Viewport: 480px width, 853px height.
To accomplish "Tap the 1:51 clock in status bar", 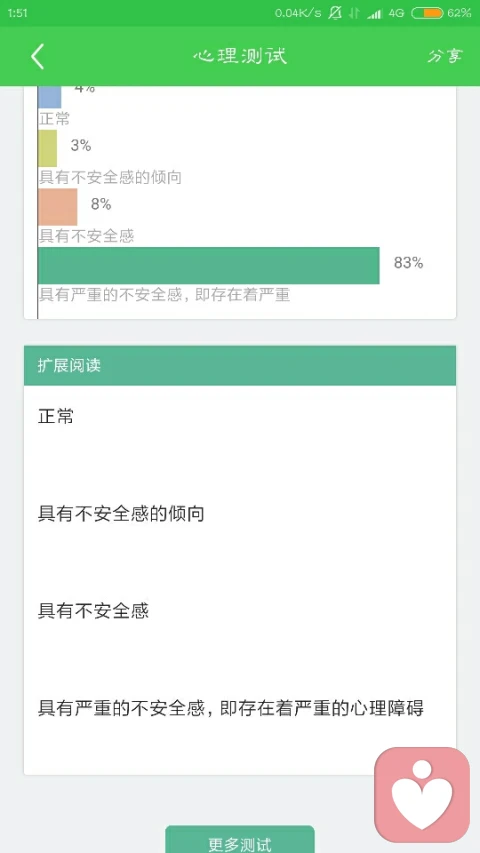I will [17, 13].
